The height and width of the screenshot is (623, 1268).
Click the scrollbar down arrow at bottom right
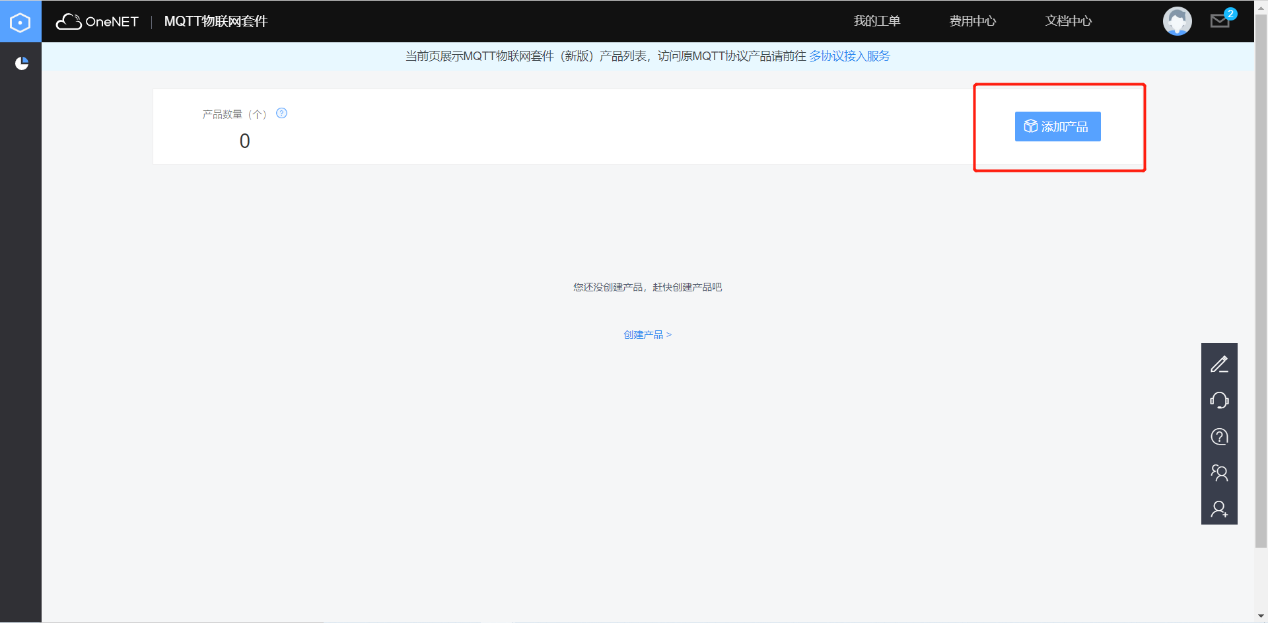(x=1260, y=615)
